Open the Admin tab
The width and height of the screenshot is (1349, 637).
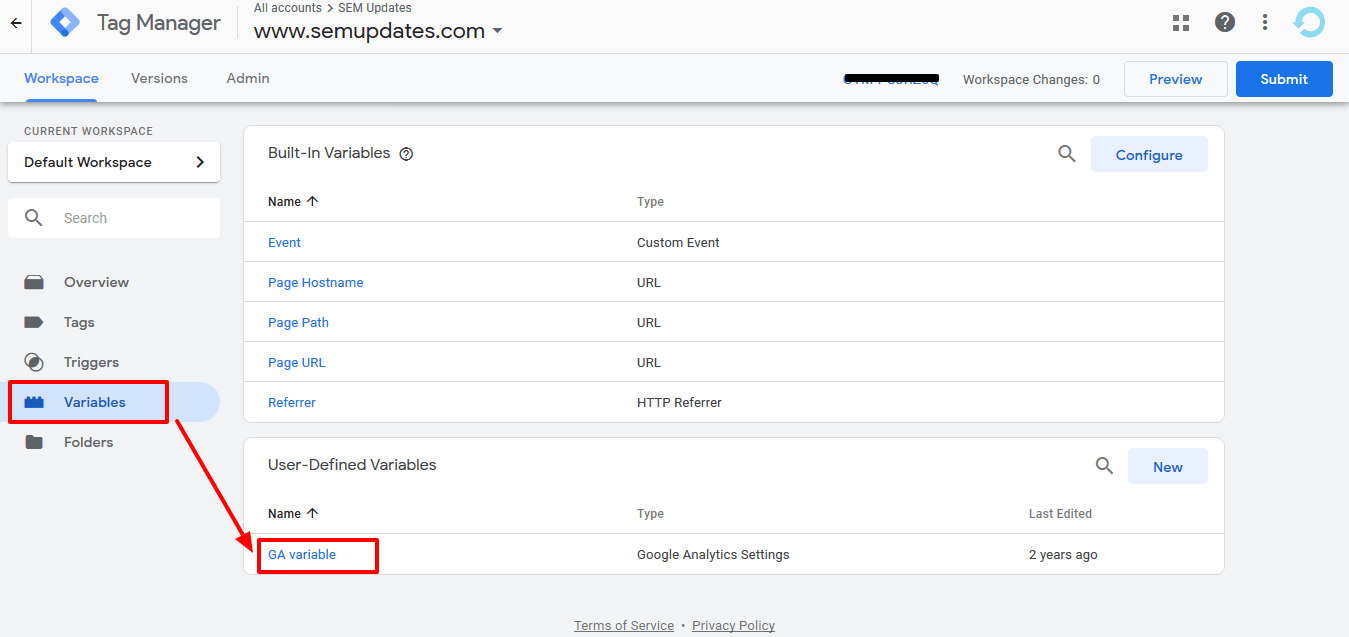click(247, 78)
